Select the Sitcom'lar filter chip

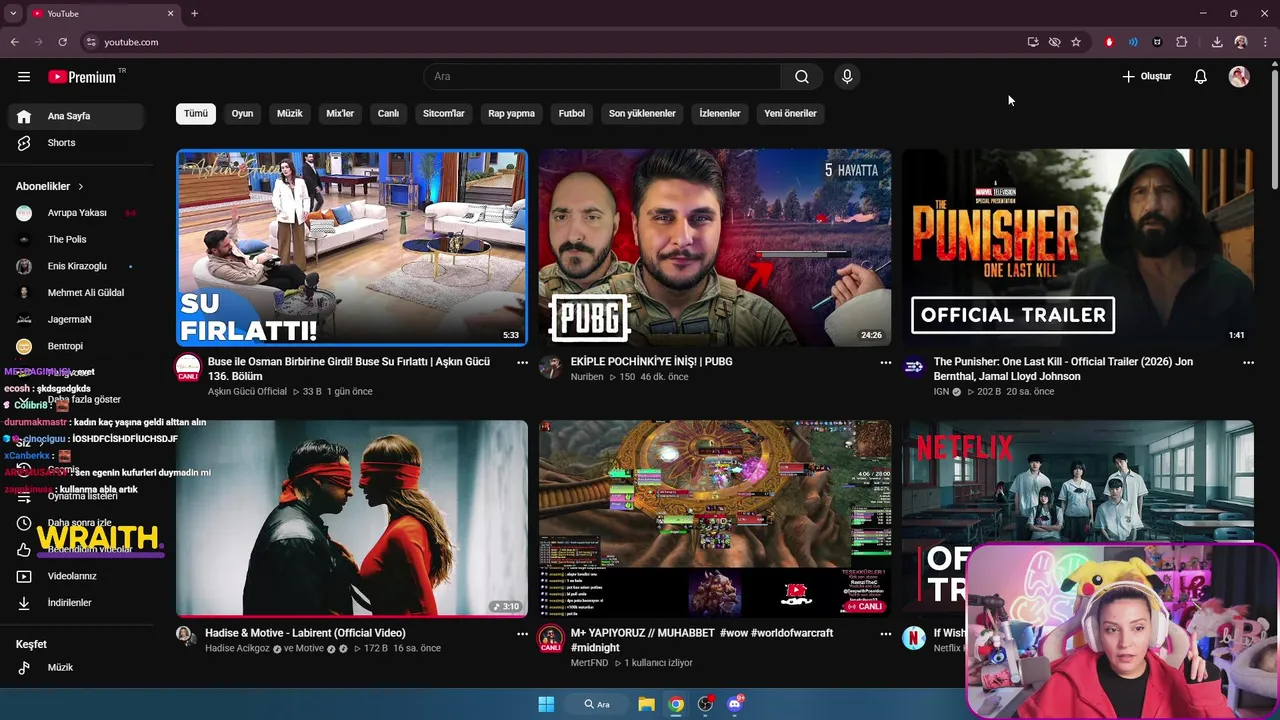point(444,114)
